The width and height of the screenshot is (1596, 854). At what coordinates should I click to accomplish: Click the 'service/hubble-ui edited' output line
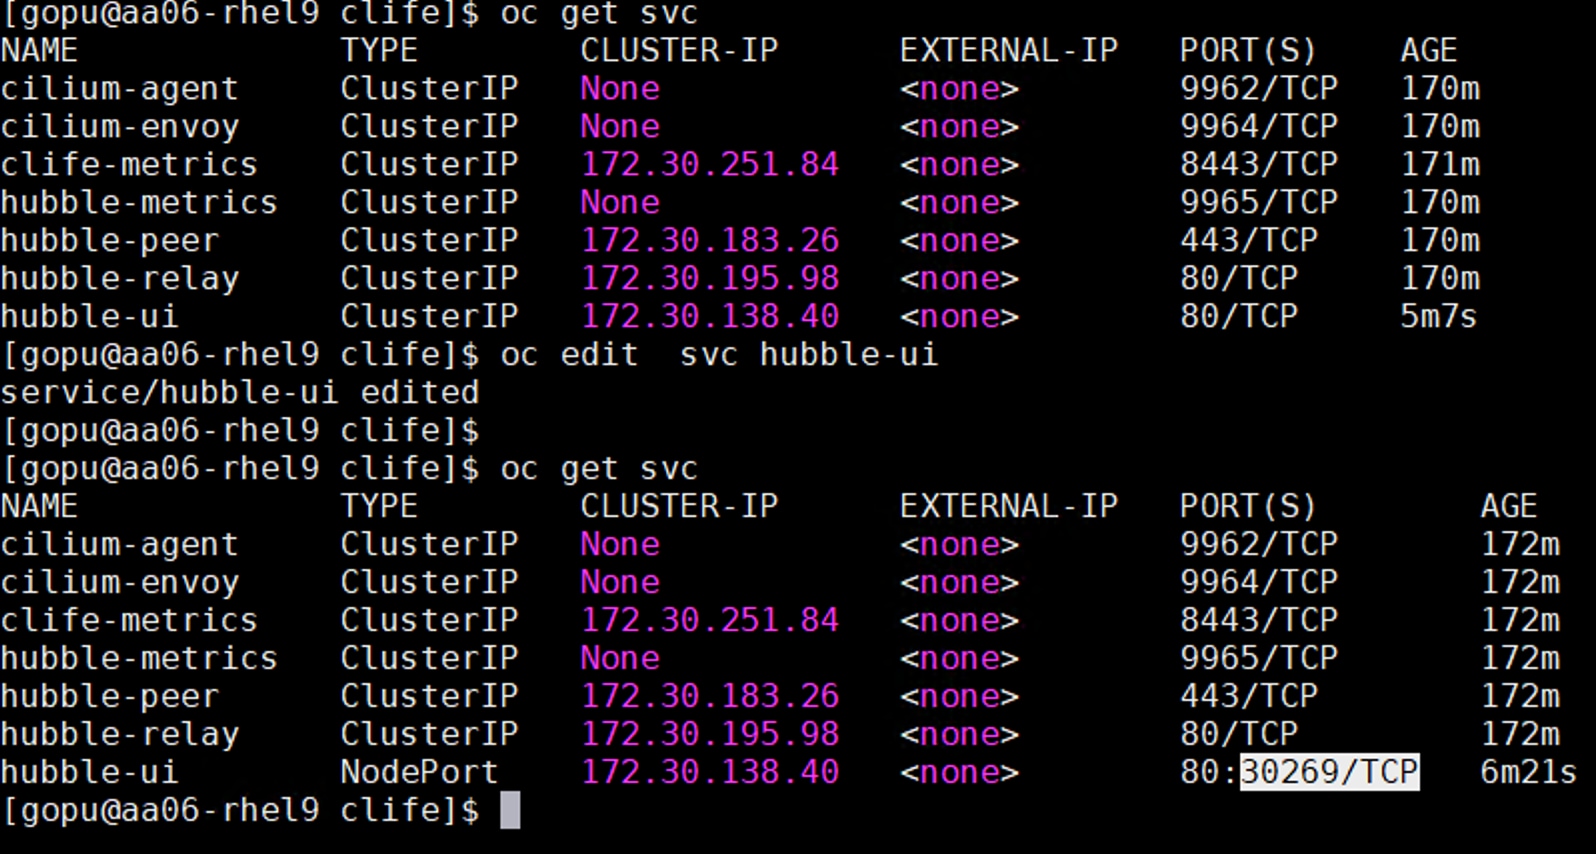point(240,392)
